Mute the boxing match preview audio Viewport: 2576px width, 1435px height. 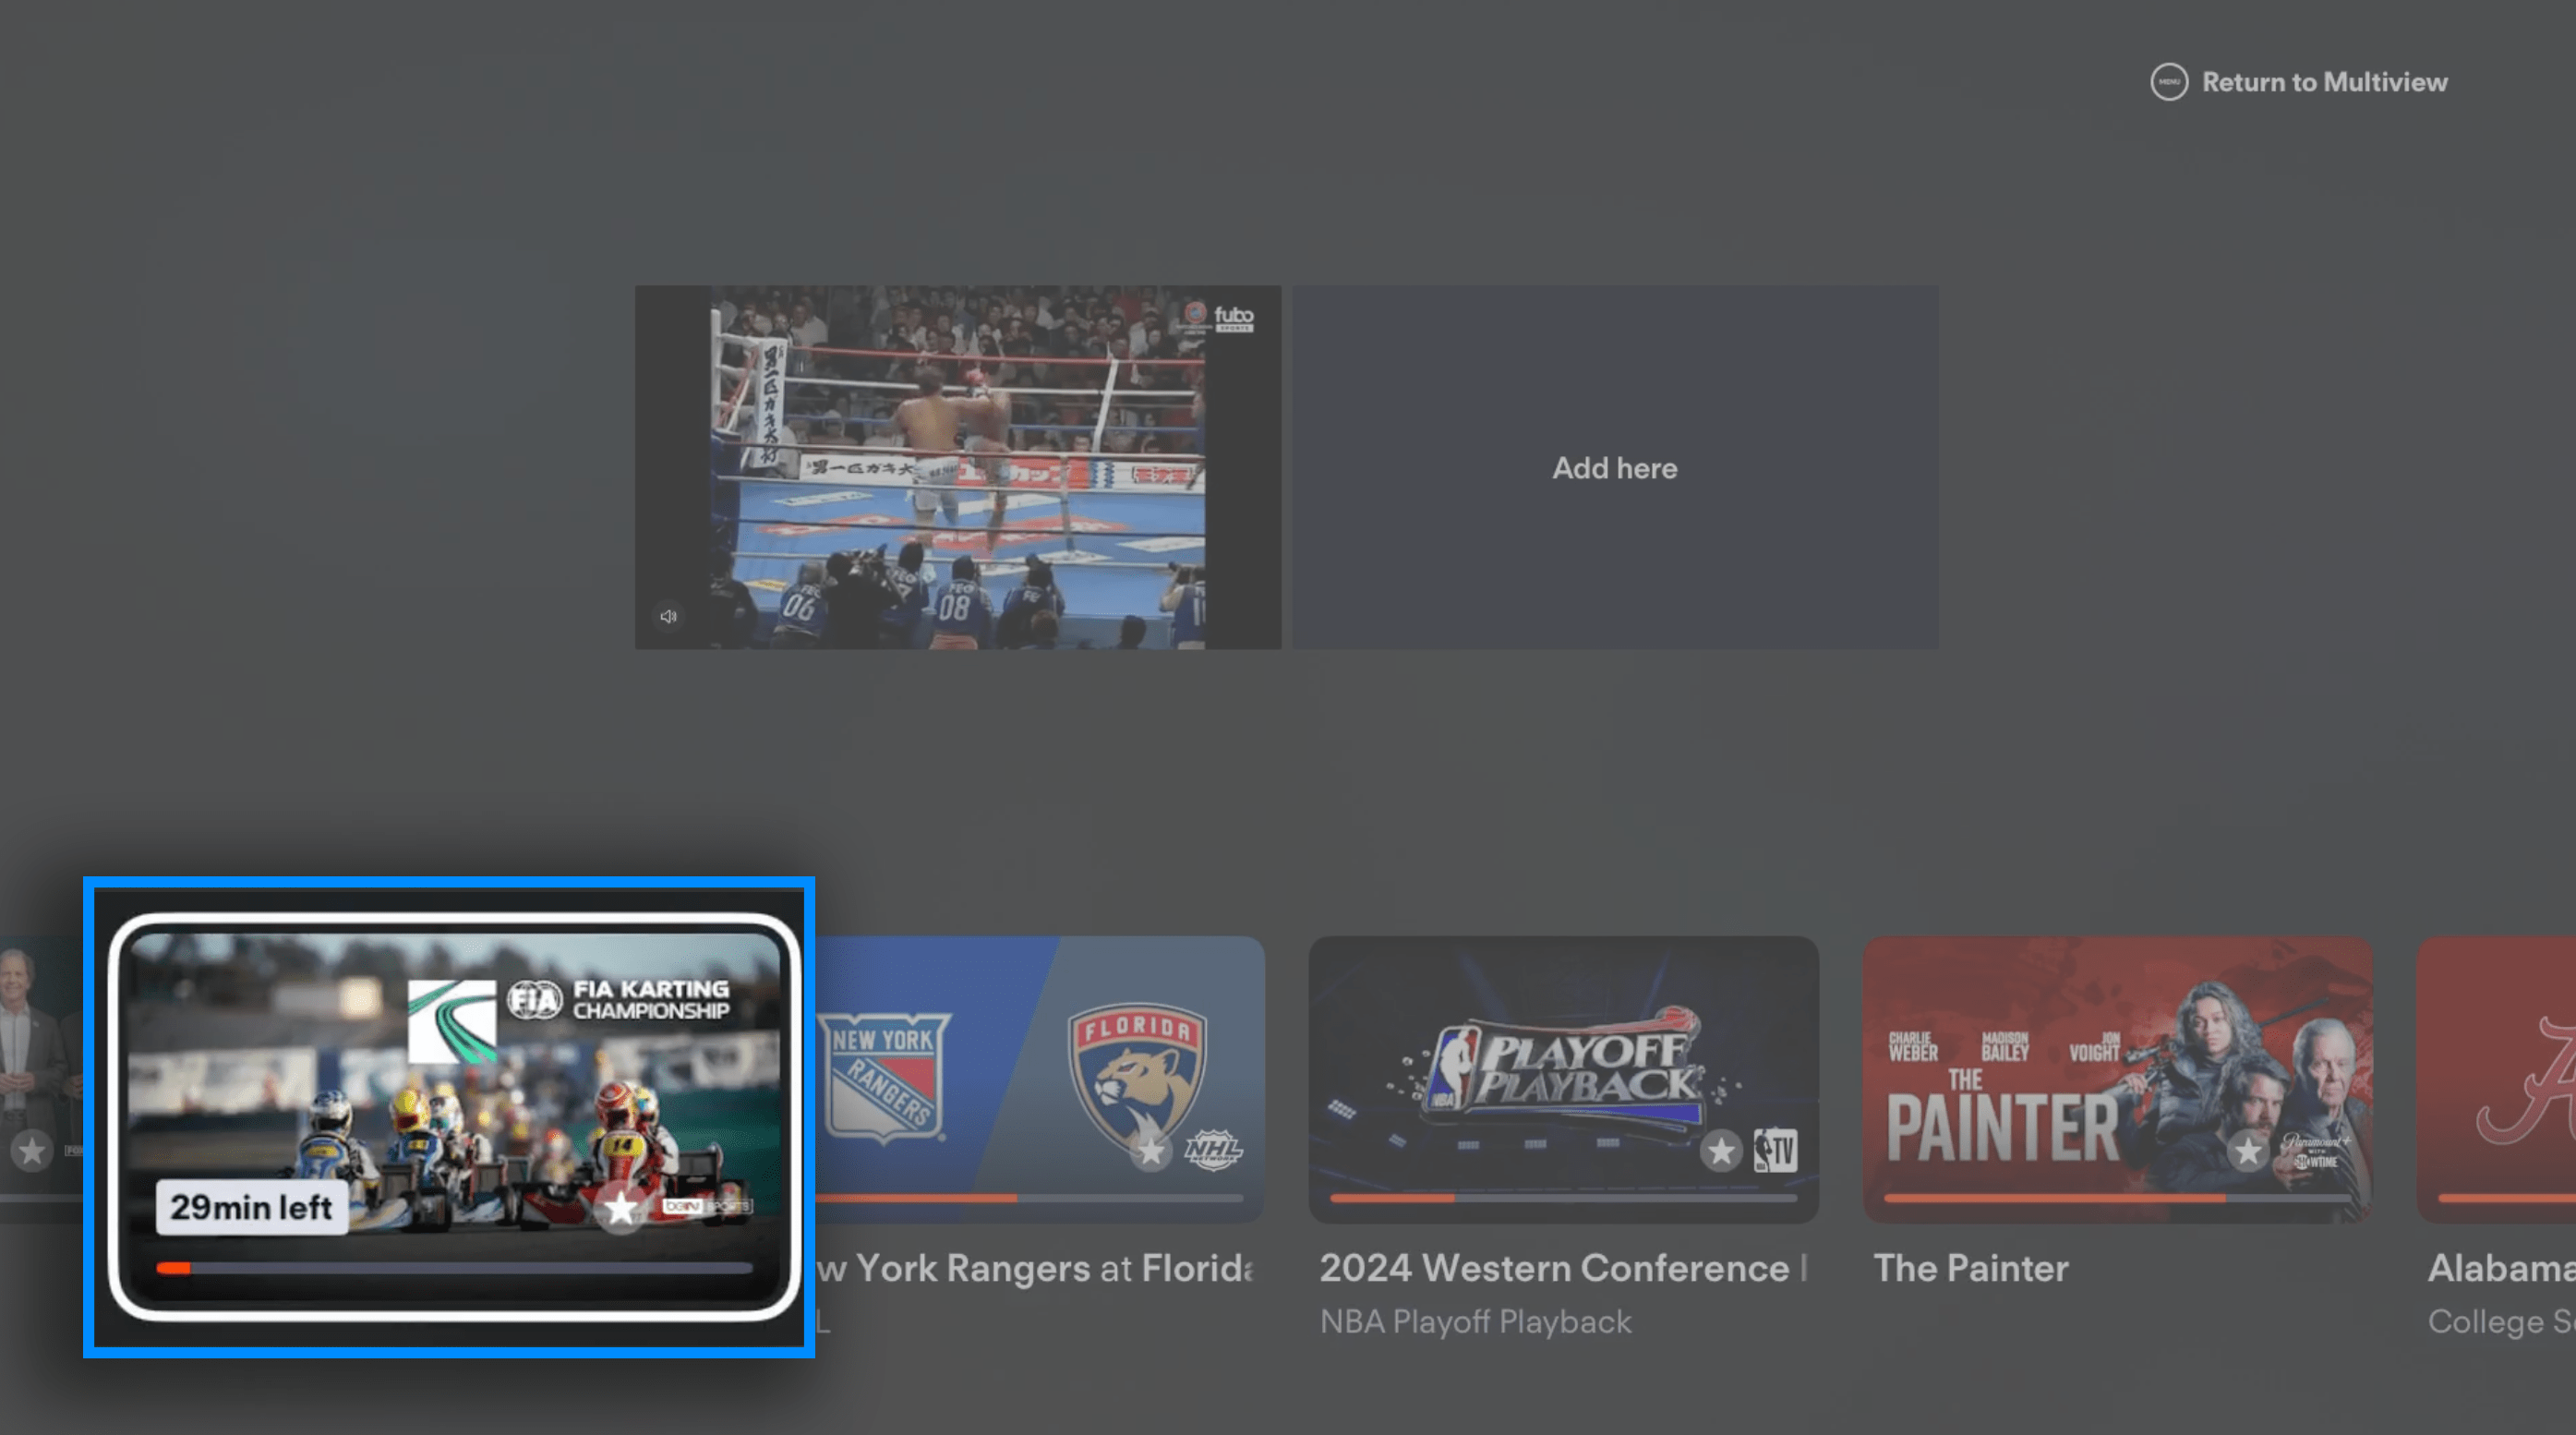click(x=668, y=616)
